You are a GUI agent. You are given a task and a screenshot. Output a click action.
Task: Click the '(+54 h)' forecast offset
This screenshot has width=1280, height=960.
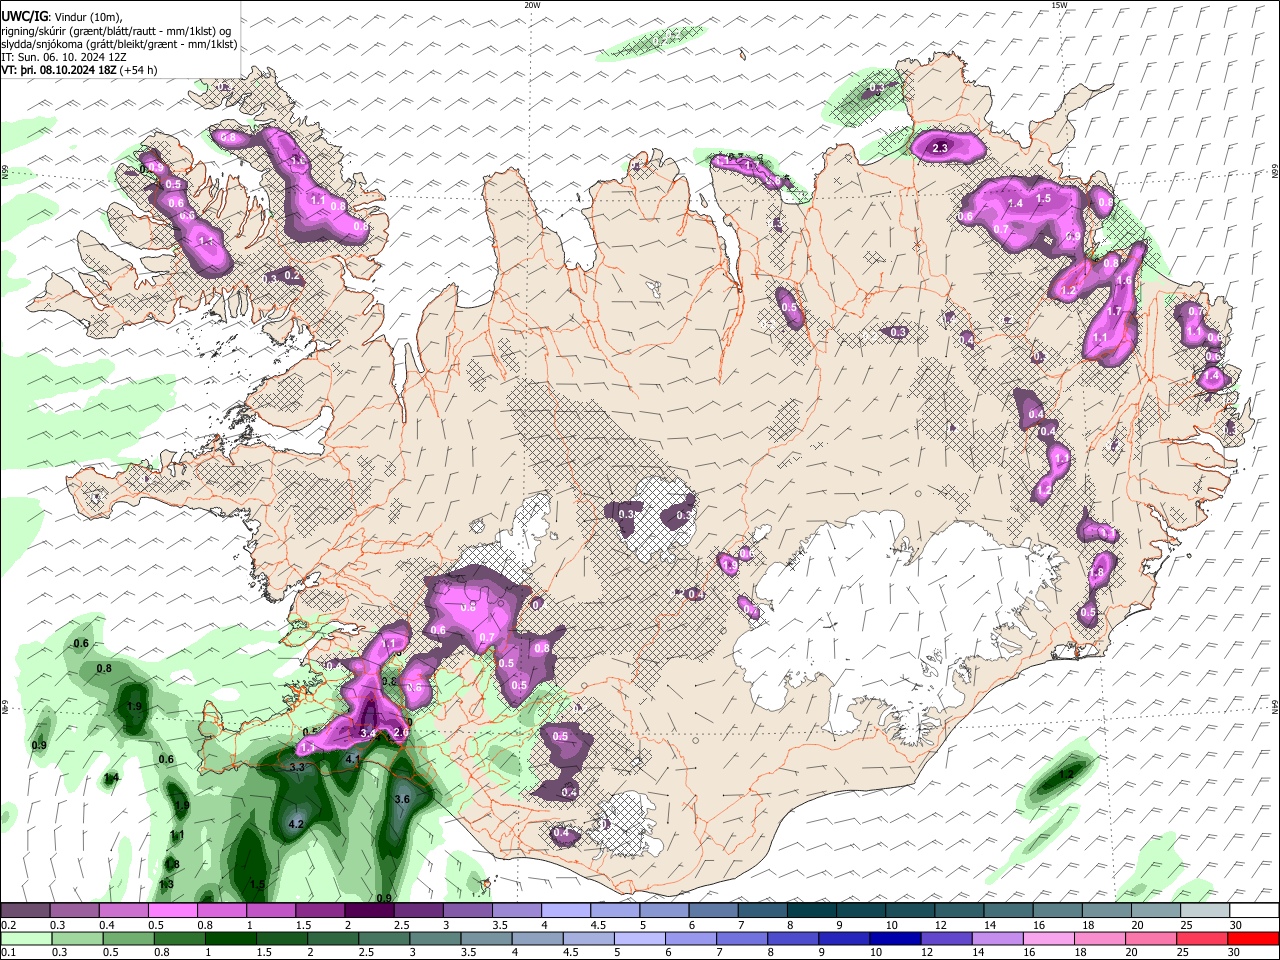coord(137,70)
